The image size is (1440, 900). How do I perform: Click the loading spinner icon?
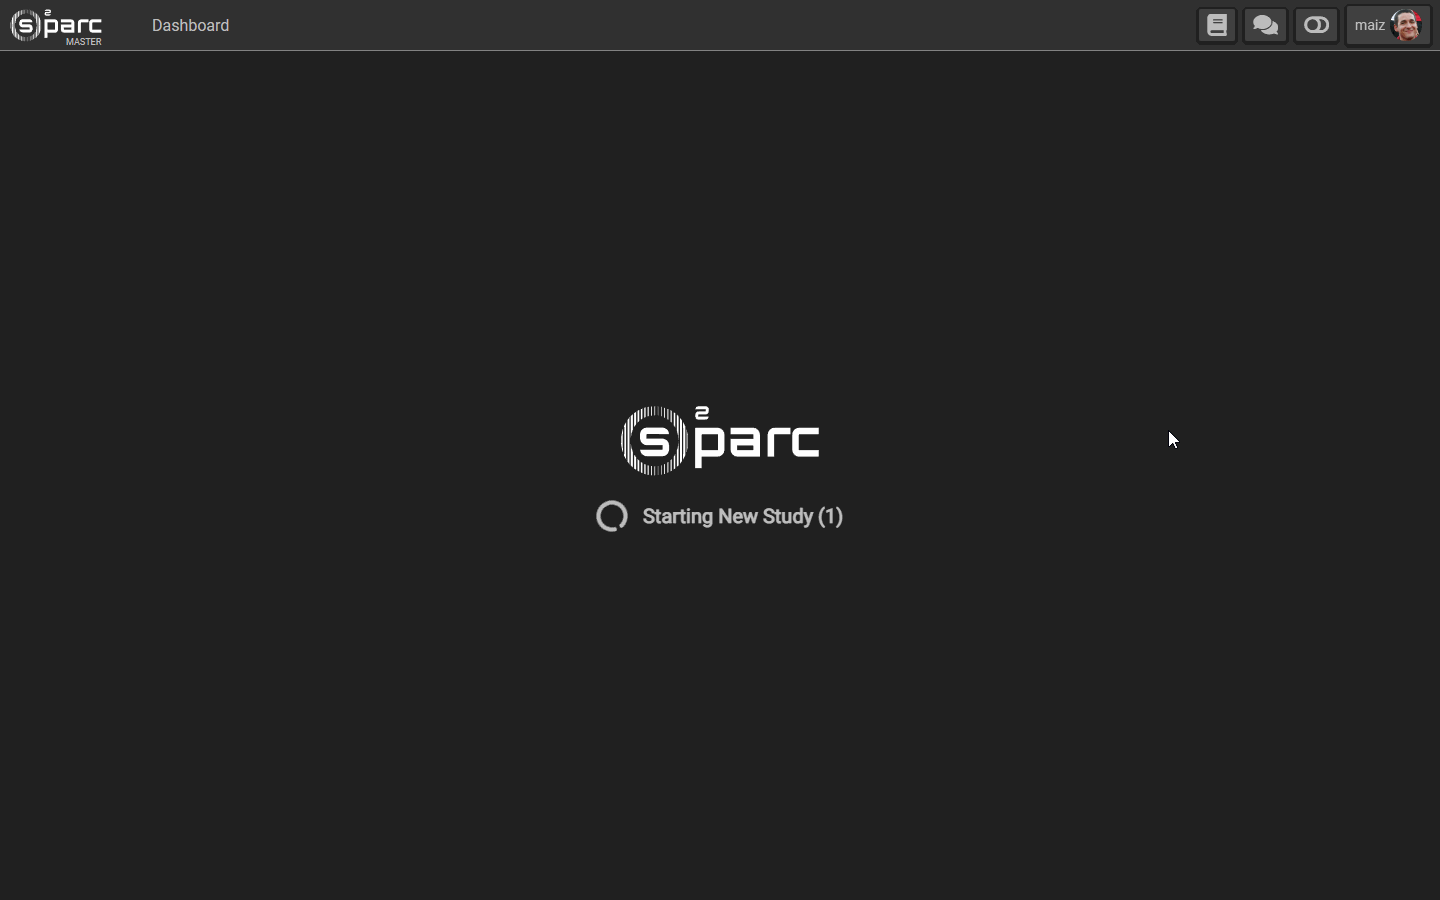612,516
